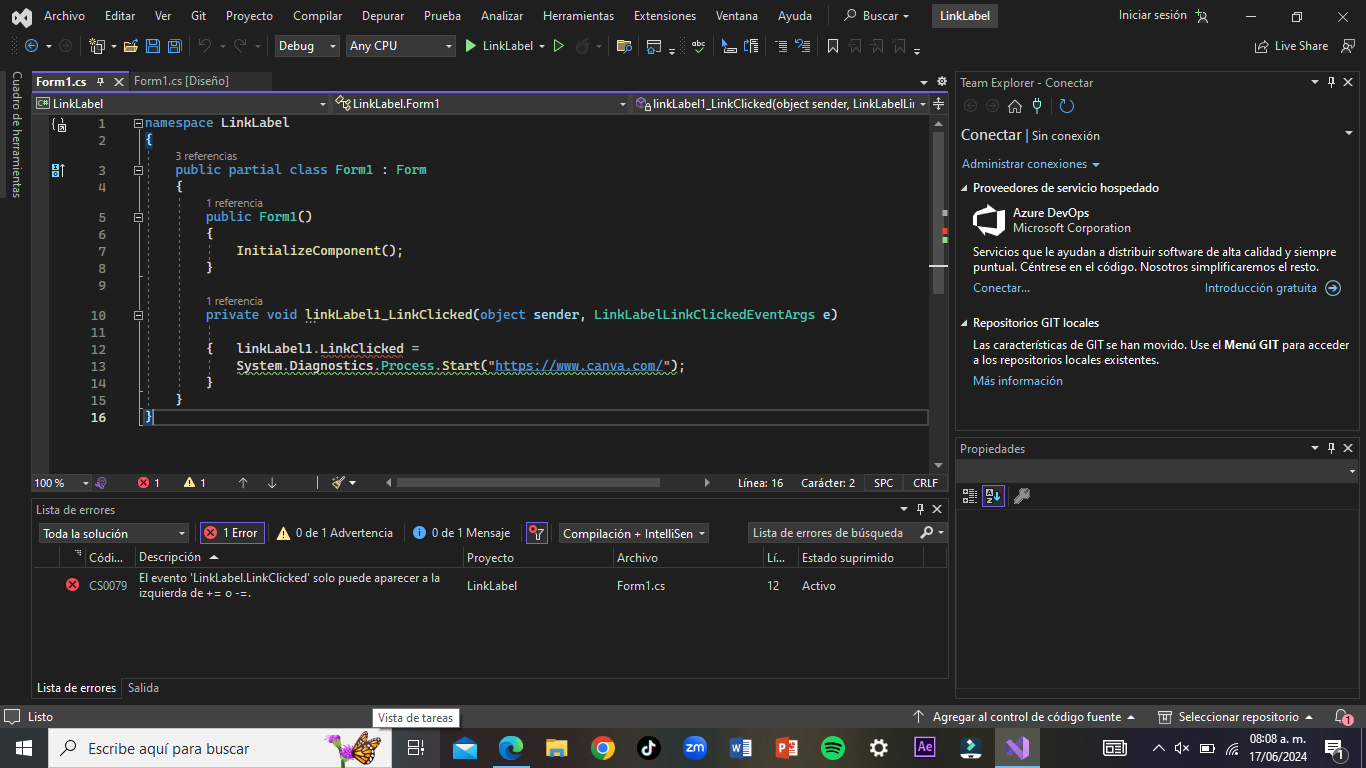The height and width of the screenshot is (768, 1366).
Task: Open the Depurar menu
Action: tap(383, 16)
